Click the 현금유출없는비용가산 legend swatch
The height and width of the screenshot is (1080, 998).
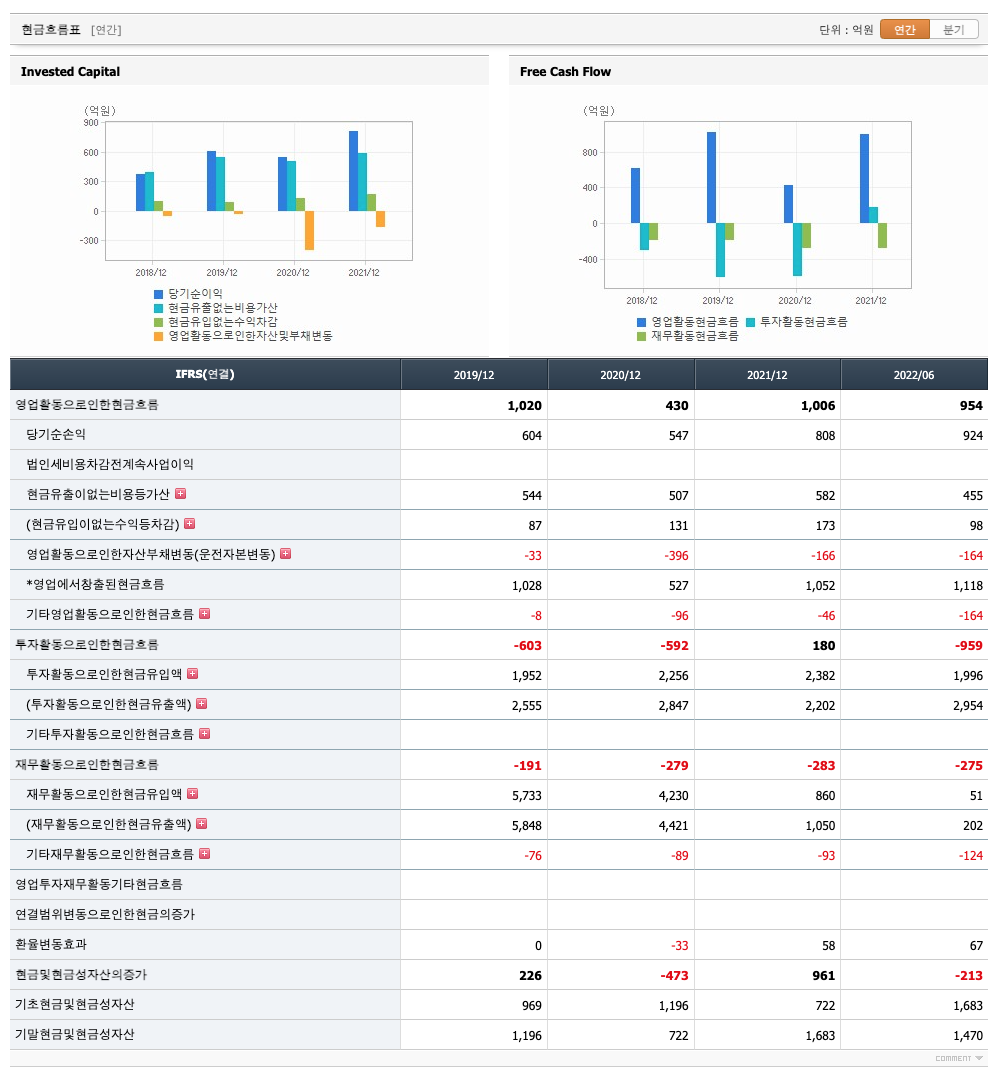(x=158, y=308)
